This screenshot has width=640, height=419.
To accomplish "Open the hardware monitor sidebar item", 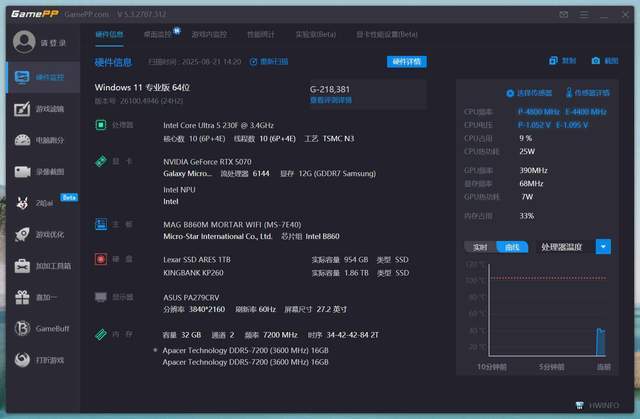I will click(x=43, y=77).
